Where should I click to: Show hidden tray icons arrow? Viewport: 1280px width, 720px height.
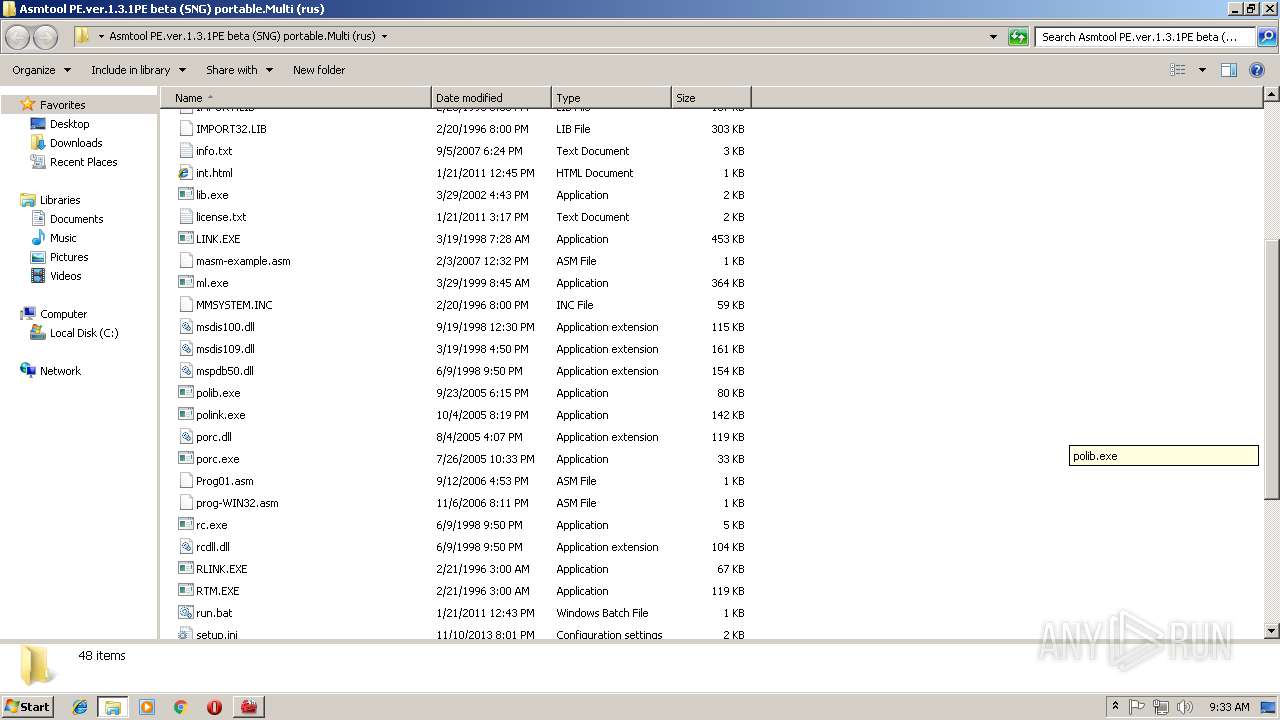coord(1116,707)
